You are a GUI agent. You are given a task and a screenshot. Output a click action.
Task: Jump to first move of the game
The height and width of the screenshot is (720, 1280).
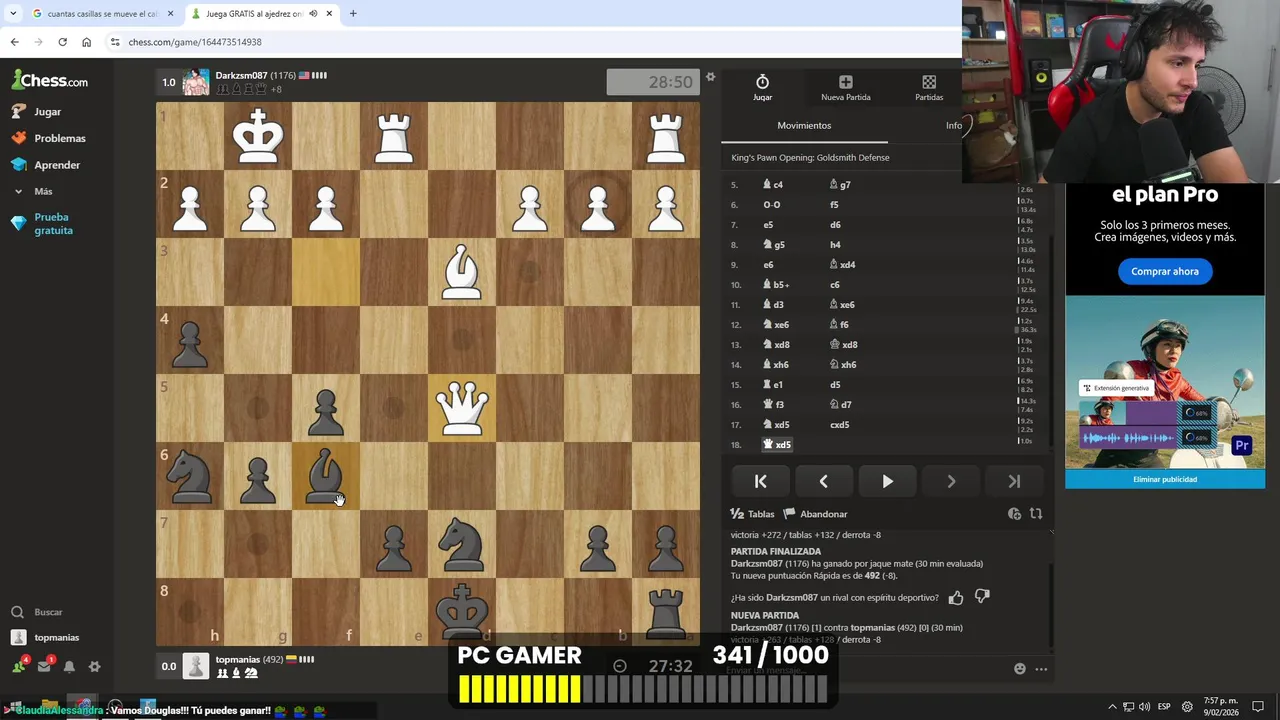[760, 481]
